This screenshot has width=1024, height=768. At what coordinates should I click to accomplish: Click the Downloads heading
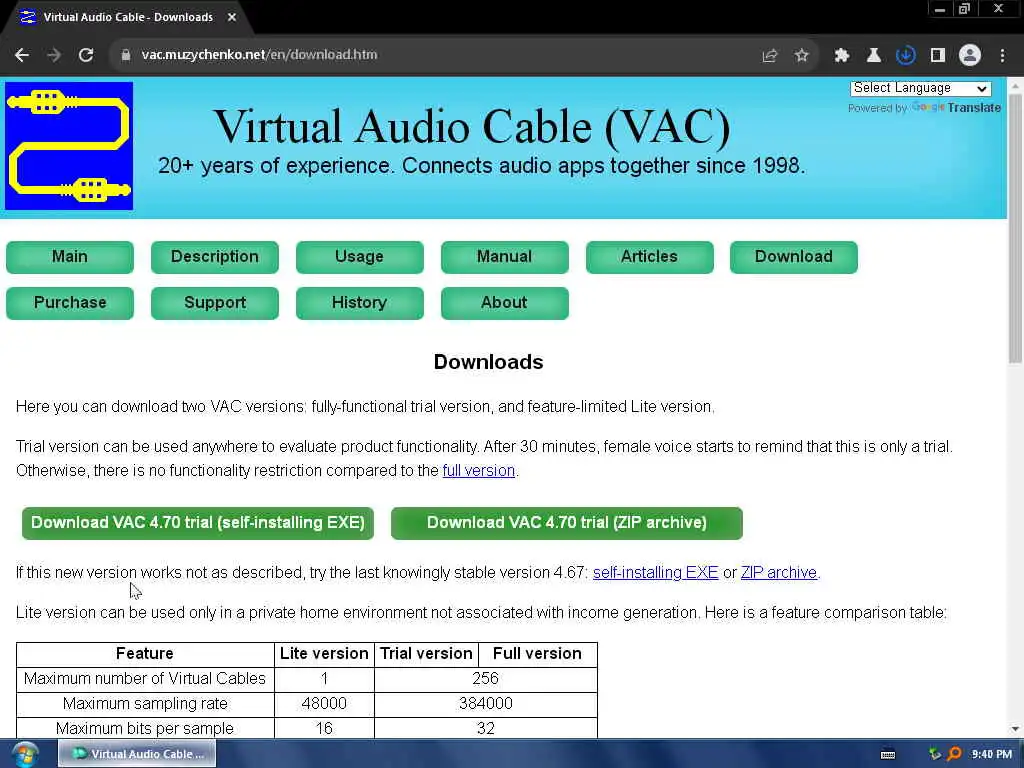click(488, 362)
